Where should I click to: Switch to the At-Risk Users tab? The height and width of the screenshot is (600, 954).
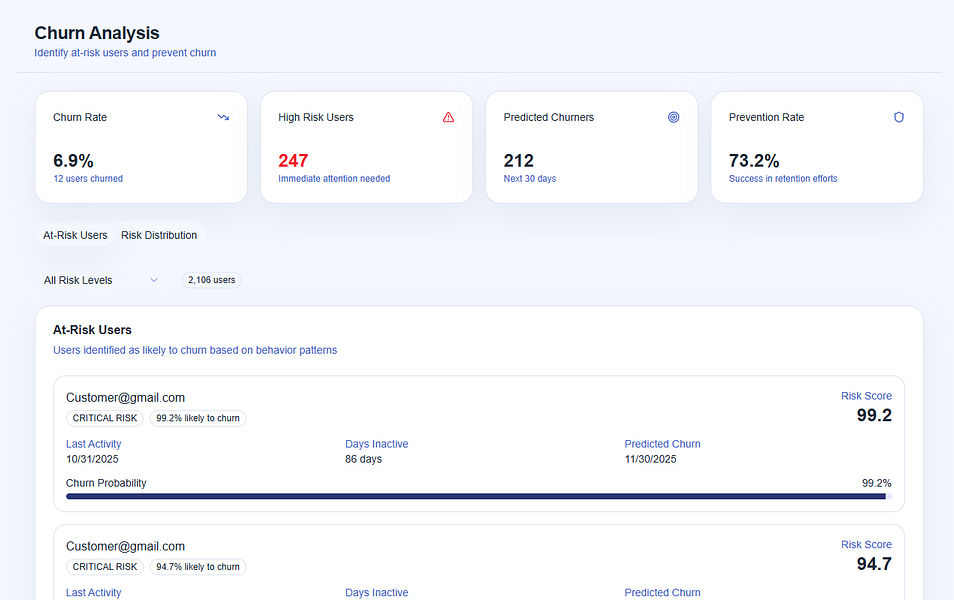[x=75, y=235]
